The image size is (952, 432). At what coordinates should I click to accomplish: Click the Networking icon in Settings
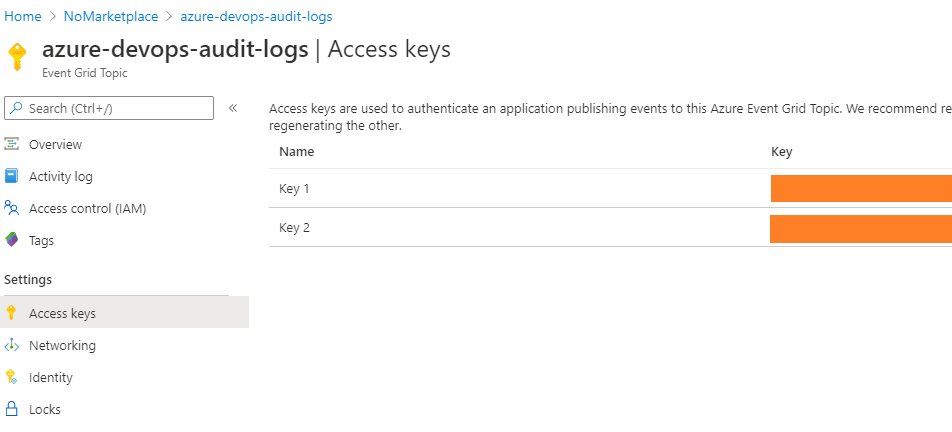point(12,346)
